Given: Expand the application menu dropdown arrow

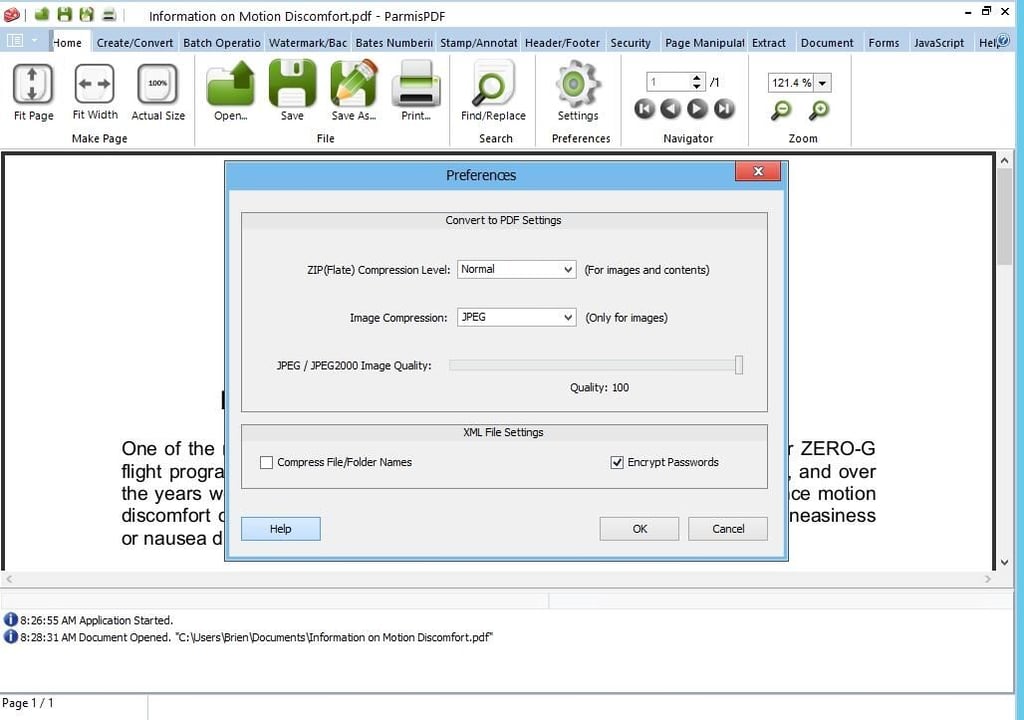Looking at the screenshot, I should pos(35,41).
